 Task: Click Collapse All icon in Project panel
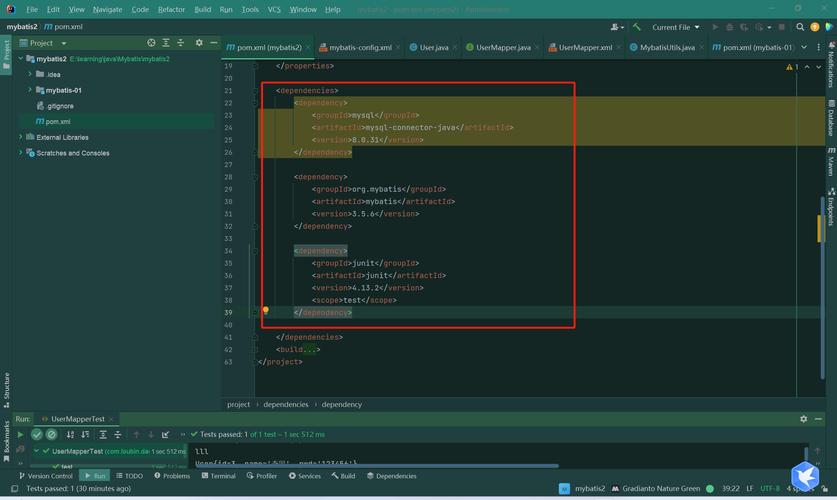pyautogui.click(x=180, y=43)
